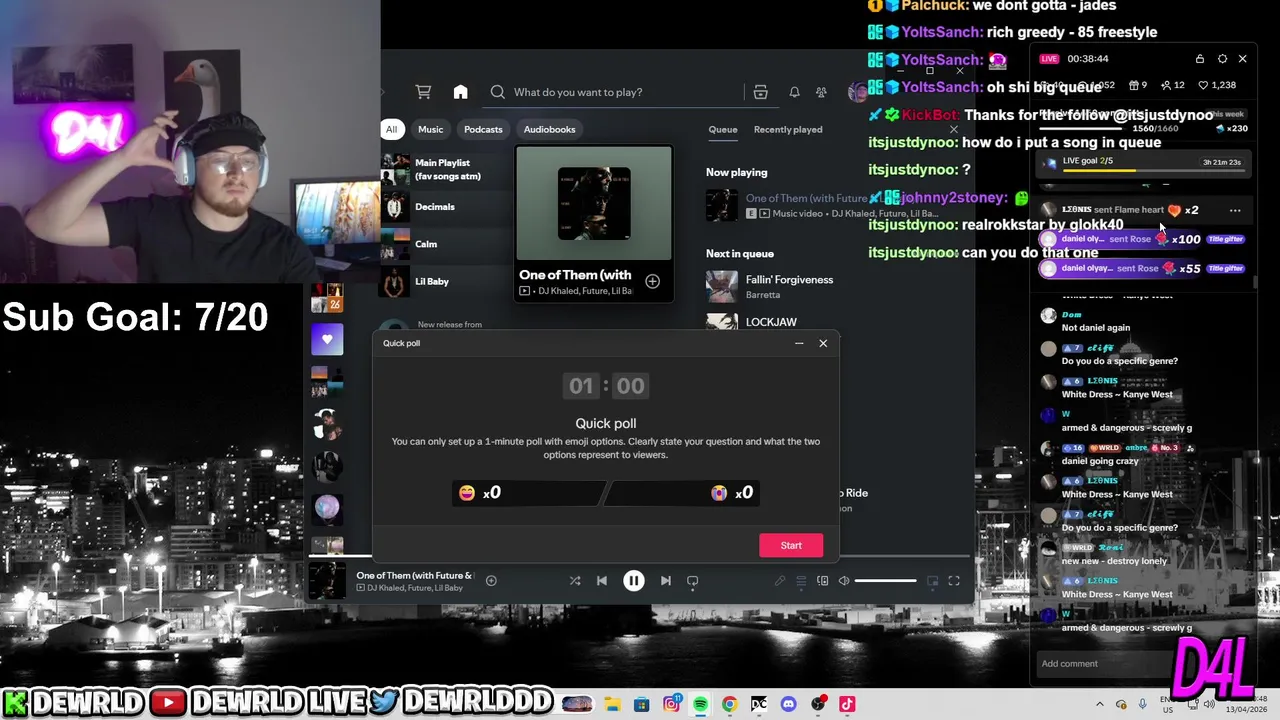Select the All filter chip

click(x=391, y=129)
